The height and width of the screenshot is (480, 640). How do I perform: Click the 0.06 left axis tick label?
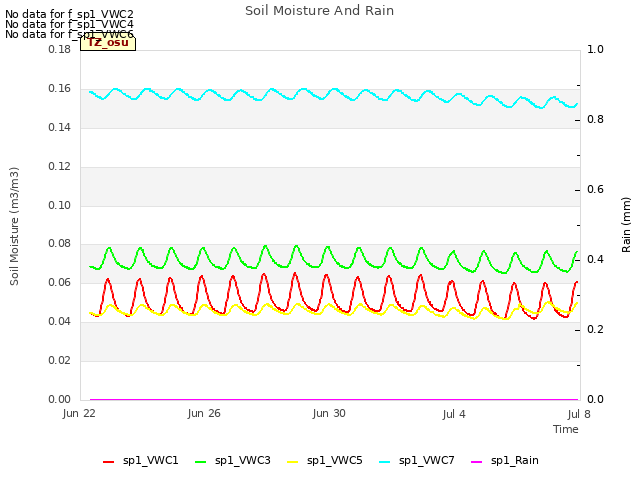[60, 282]
